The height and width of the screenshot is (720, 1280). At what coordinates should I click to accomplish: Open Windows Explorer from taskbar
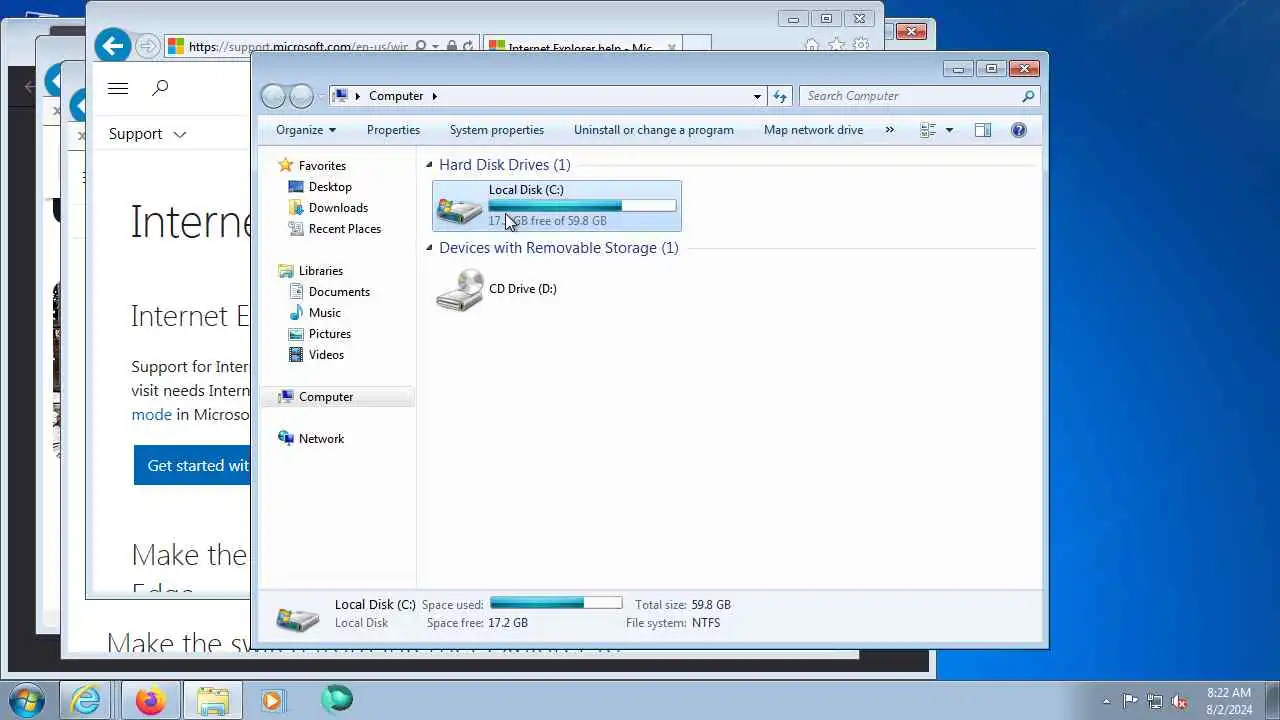click(x=213, y=700)
